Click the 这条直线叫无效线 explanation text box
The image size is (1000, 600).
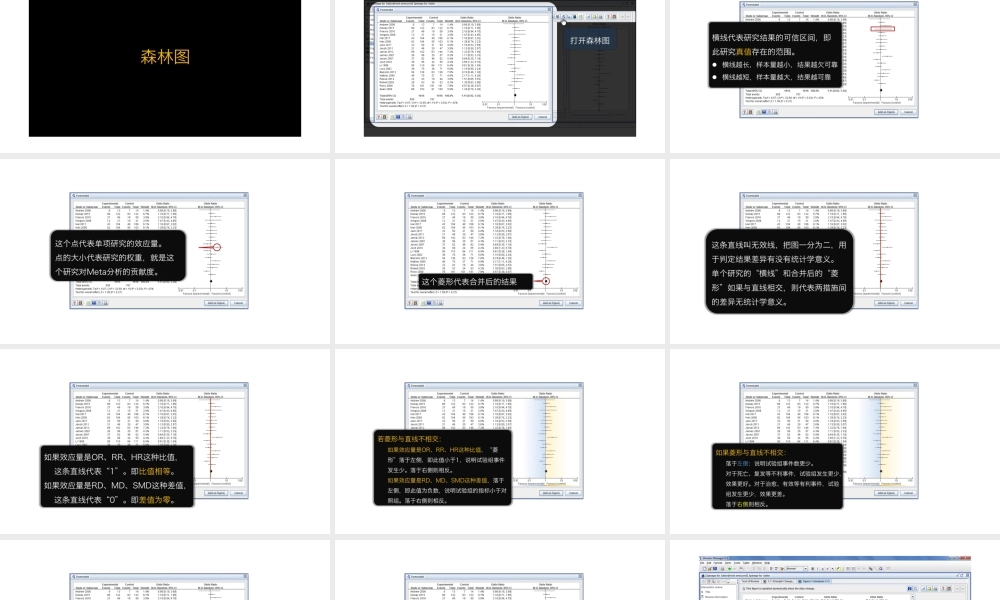(x=780, y=273)
